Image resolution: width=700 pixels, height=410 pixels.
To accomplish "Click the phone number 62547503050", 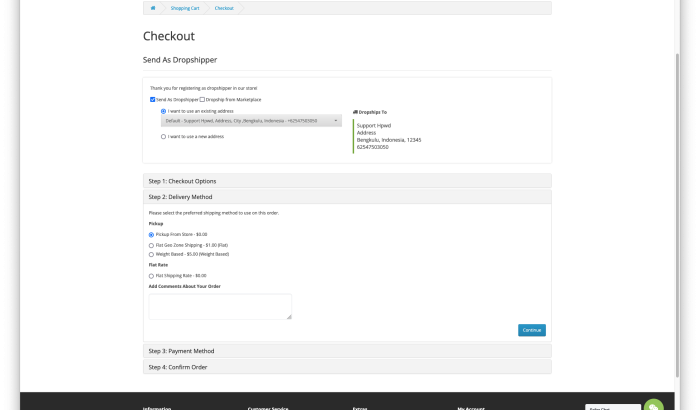I will click(x=372, y=147).
